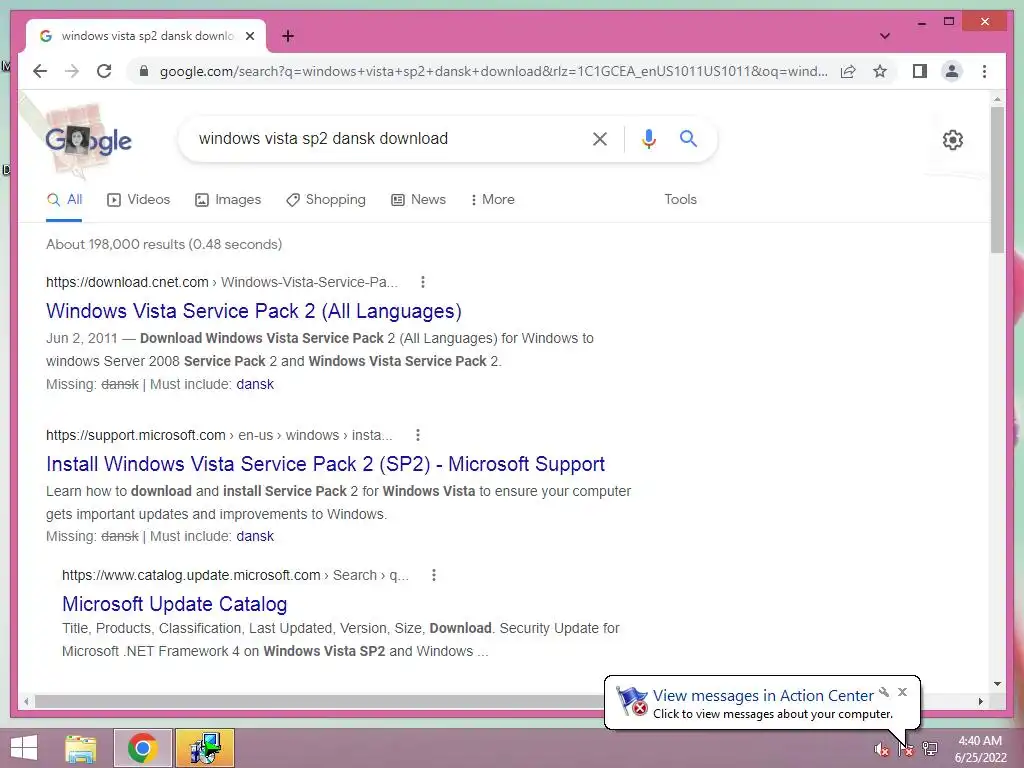The width and height of the screenshot is (1024, 768).
Task: Select the All results tab
Action: [x=65, y=200]
